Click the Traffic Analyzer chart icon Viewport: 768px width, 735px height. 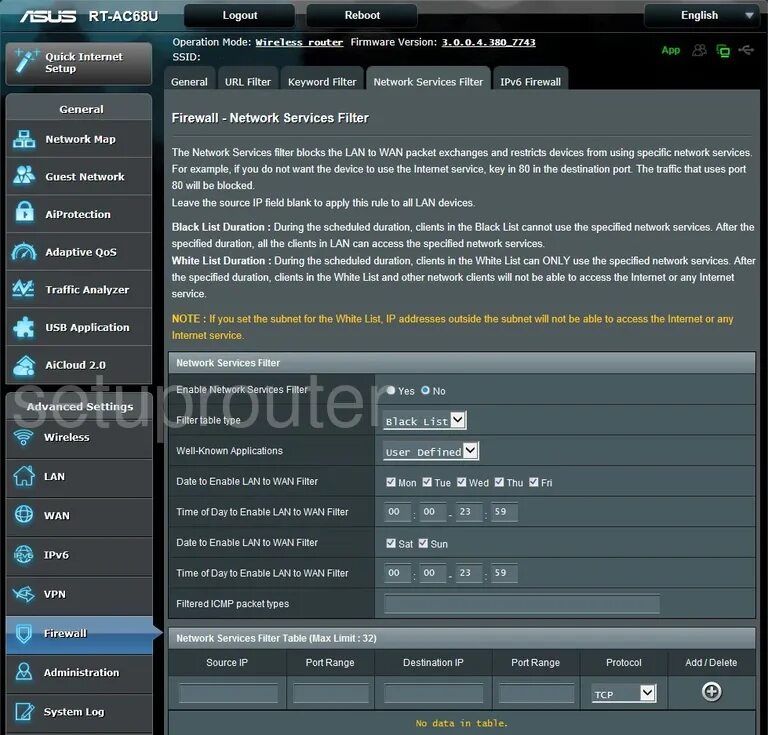[x=23, y=288]
